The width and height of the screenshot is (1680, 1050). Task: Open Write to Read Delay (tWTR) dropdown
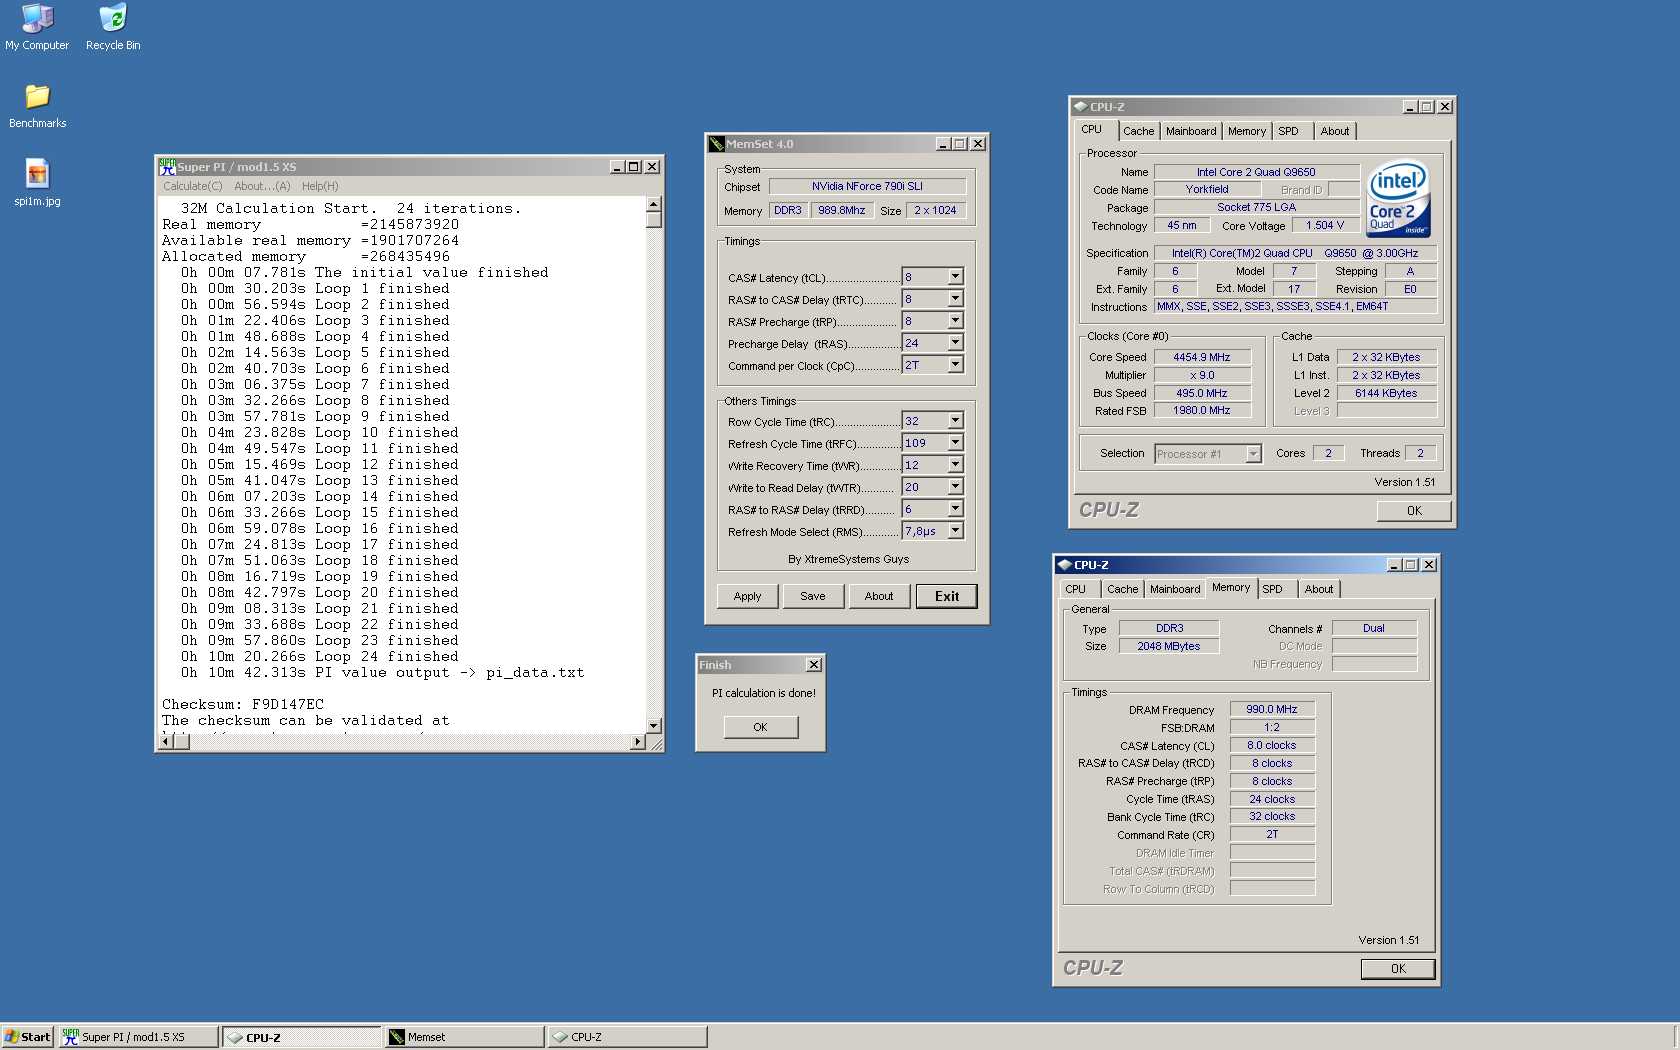click(x=955, y=487)
